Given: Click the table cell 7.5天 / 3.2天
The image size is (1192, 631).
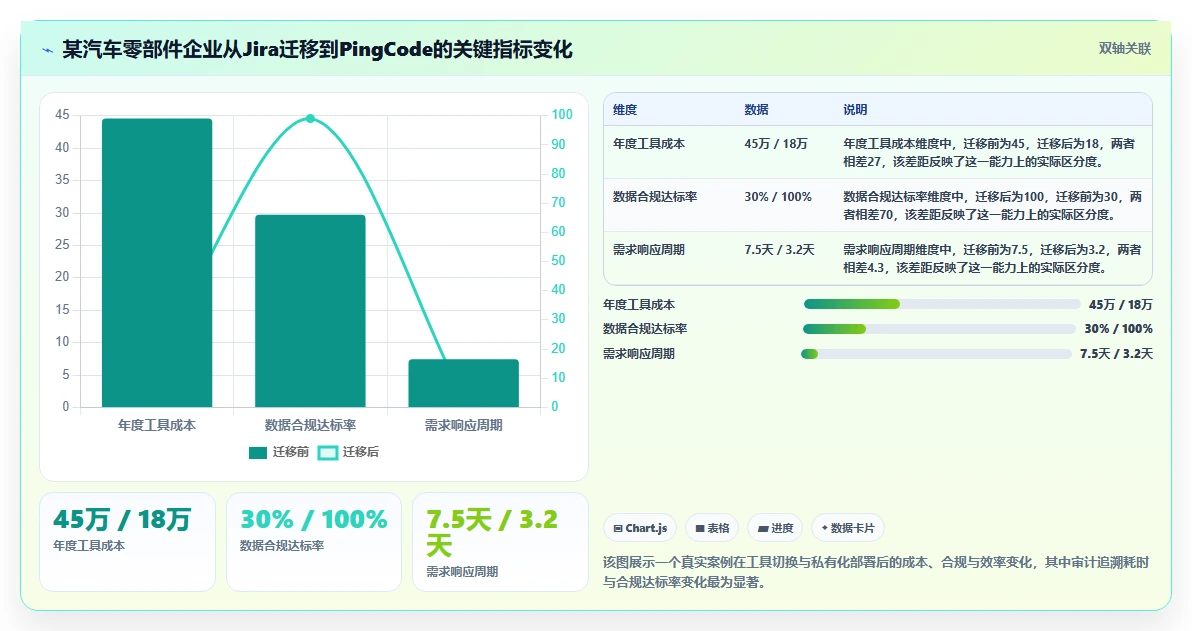Looking at the screenshot, I should [779, 250].
